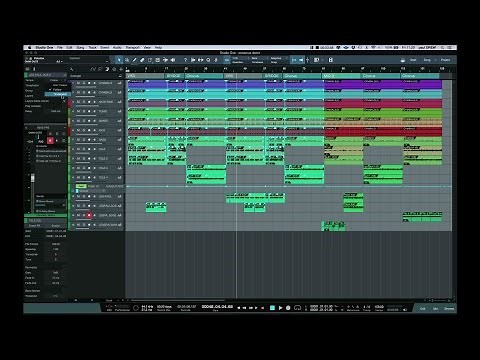The image size is (480, 360).
Task: Open the wrench track list options
Action: tap(72, 69)
